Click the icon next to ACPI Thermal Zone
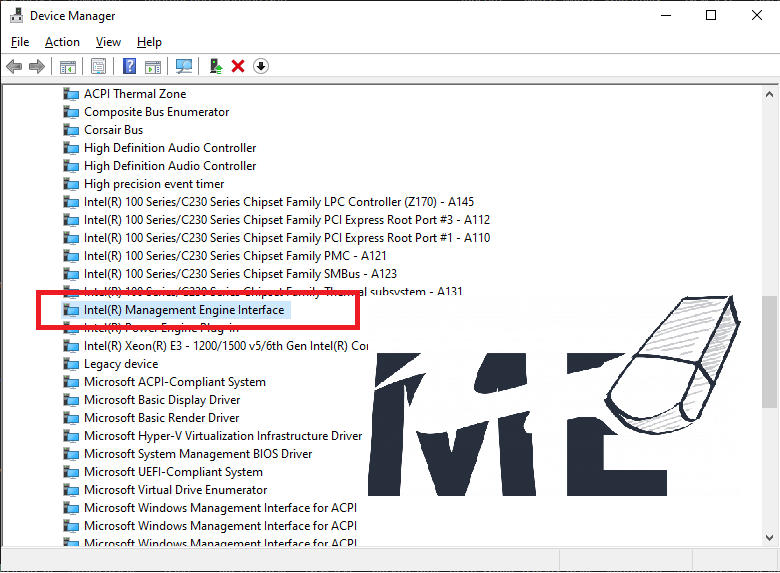Image resolution: width=780 pixels, height=573 pixels. click(71, 94)
